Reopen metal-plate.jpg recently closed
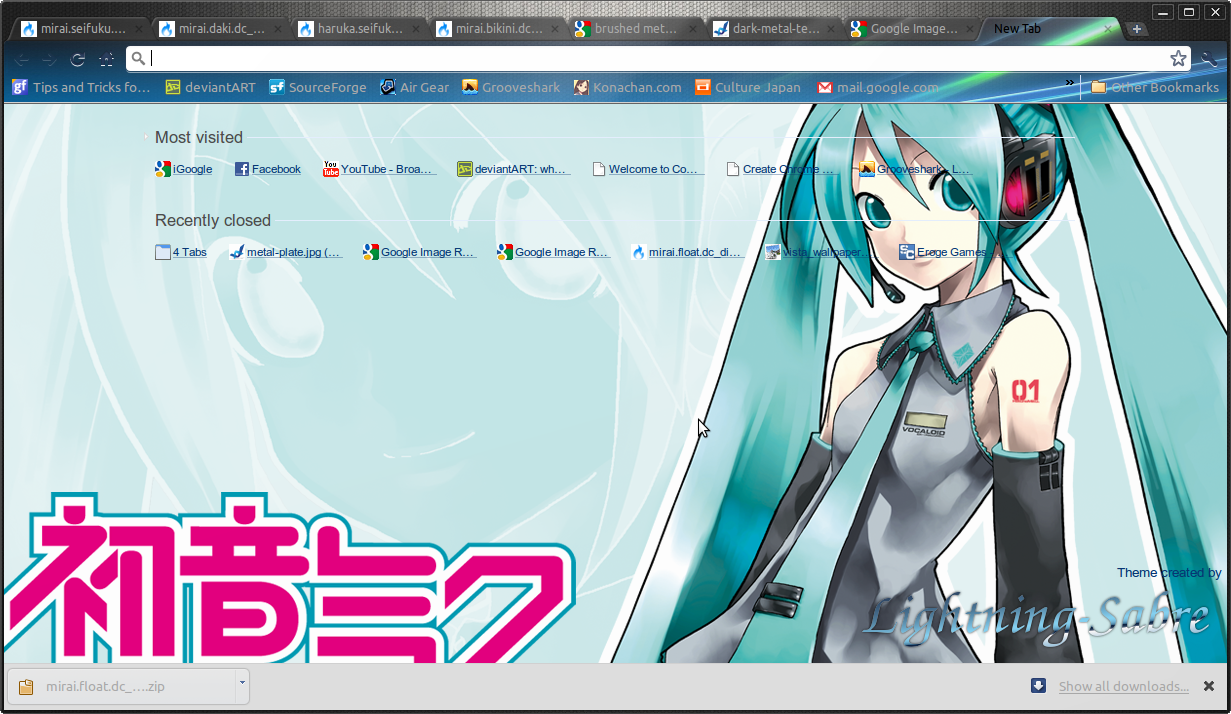Image resolution: width=1231 pixels, height=714 pixels. coord(286,252)
